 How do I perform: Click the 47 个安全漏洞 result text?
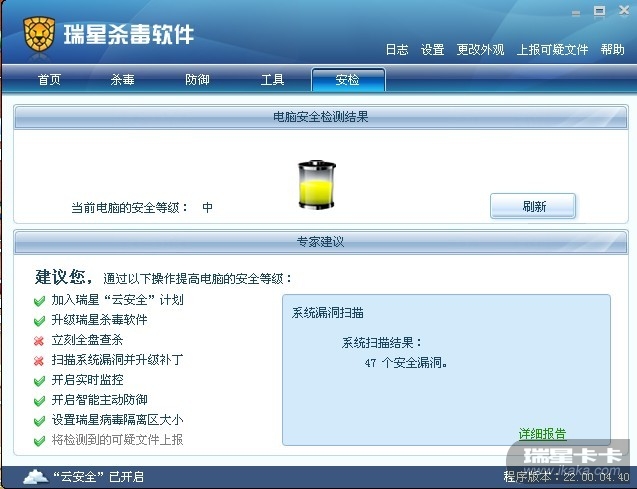(x=406, y=363)
